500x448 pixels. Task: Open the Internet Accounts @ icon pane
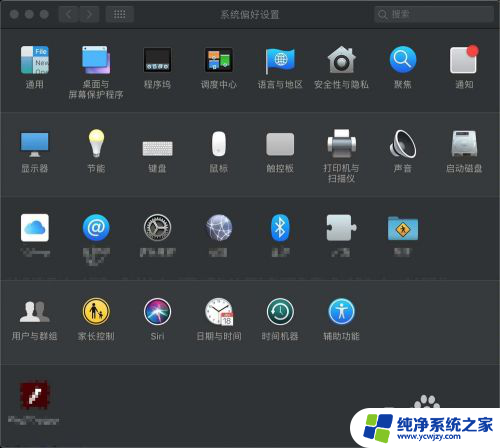[x=96, y=228]
